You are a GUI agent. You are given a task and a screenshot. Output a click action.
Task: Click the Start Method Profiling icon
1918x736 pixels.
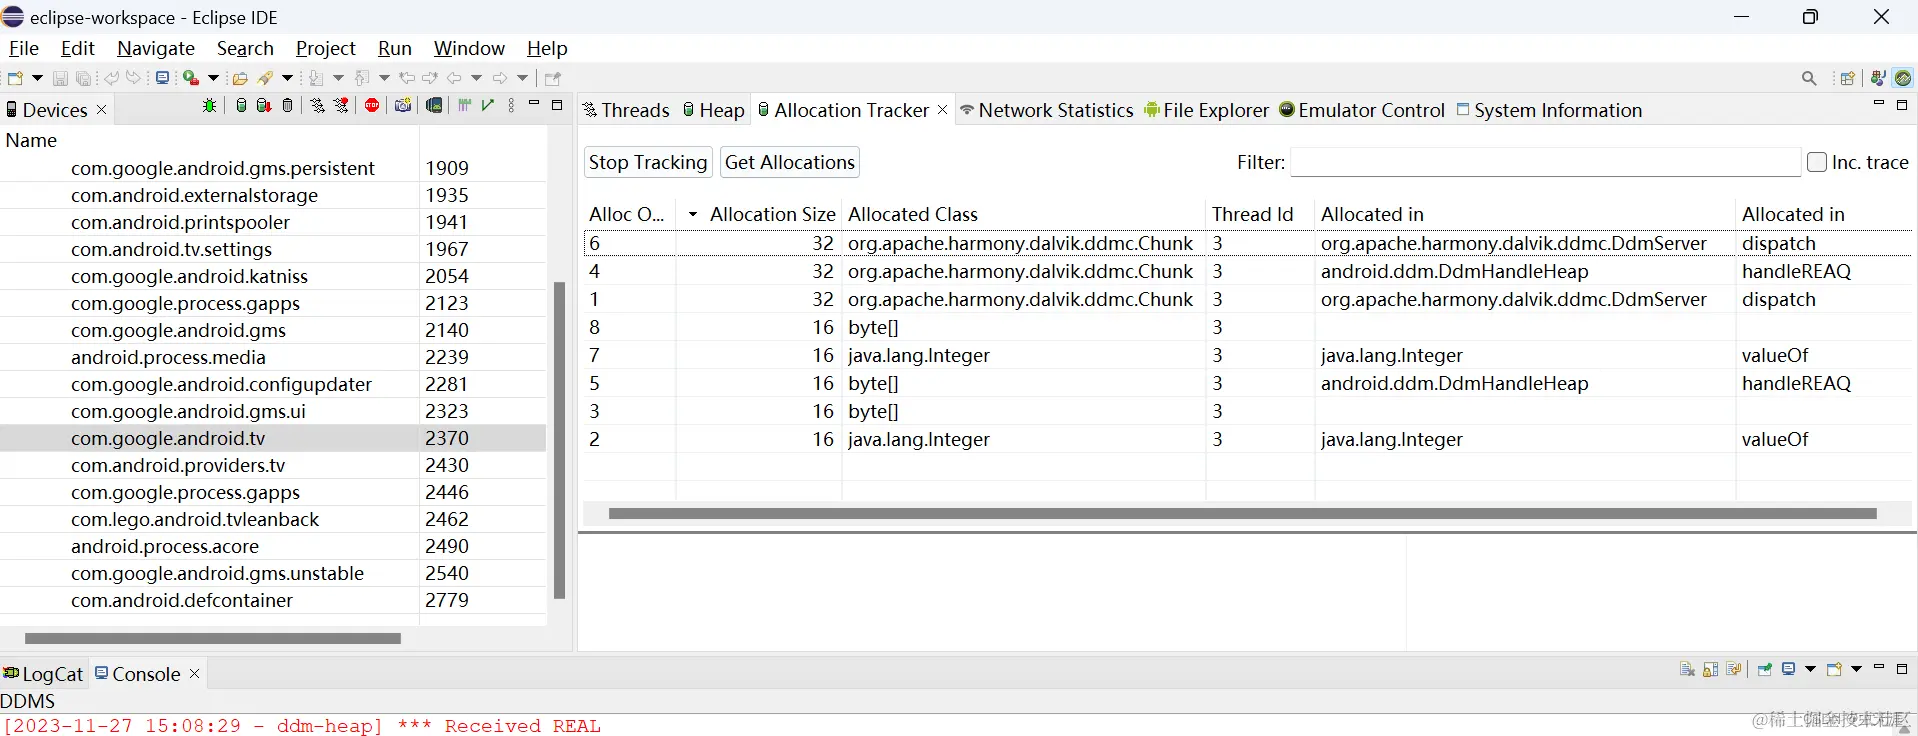(x=341, y=105)
